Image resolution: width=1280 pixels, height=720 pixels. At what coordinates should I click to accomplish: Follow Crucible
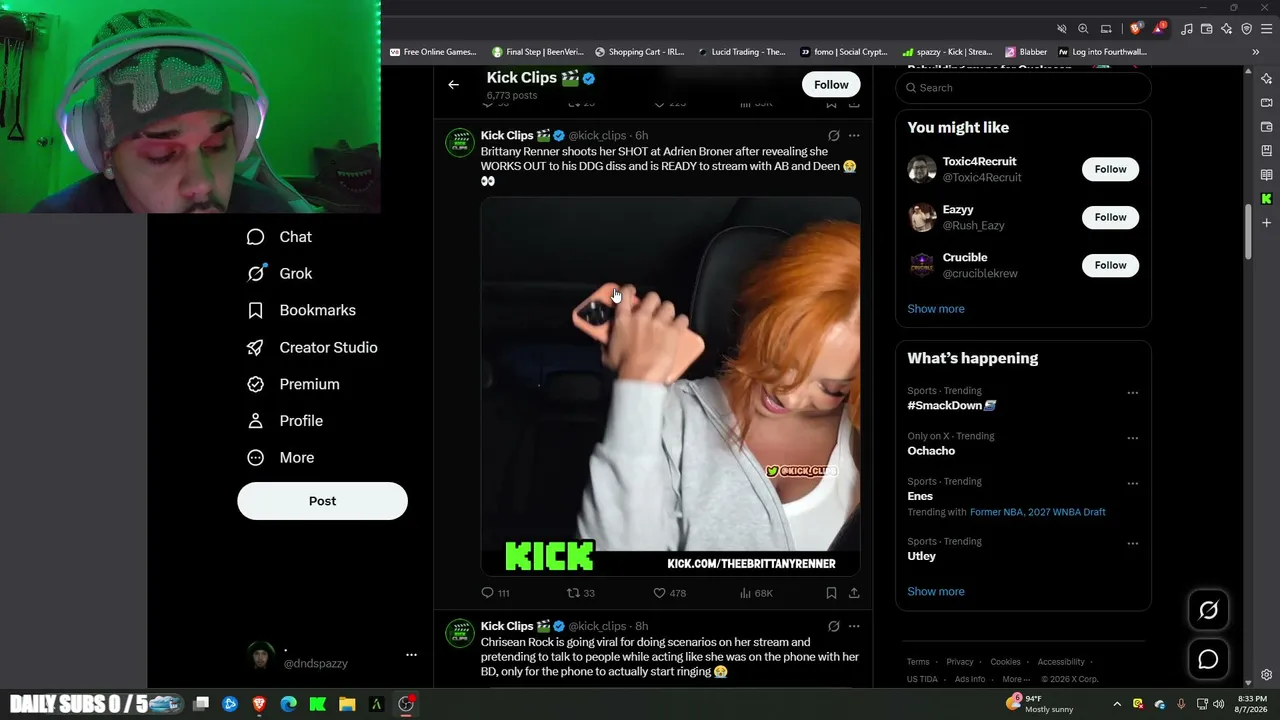[x=1110, y=265]
